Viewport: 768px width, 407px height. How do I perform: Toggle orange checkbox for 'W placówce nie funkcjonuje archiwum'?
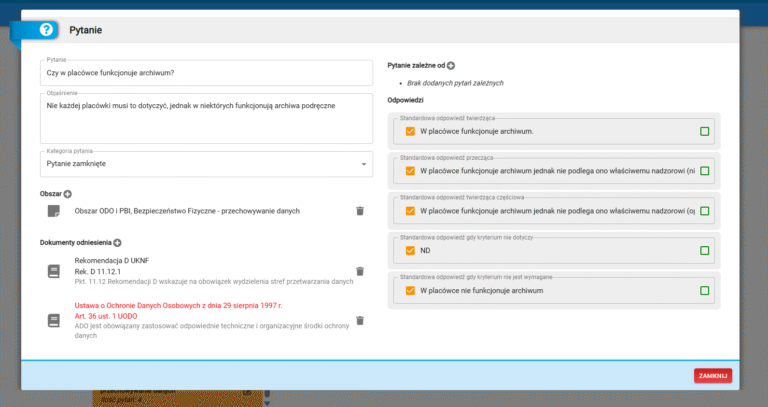(x=410, y=290)
